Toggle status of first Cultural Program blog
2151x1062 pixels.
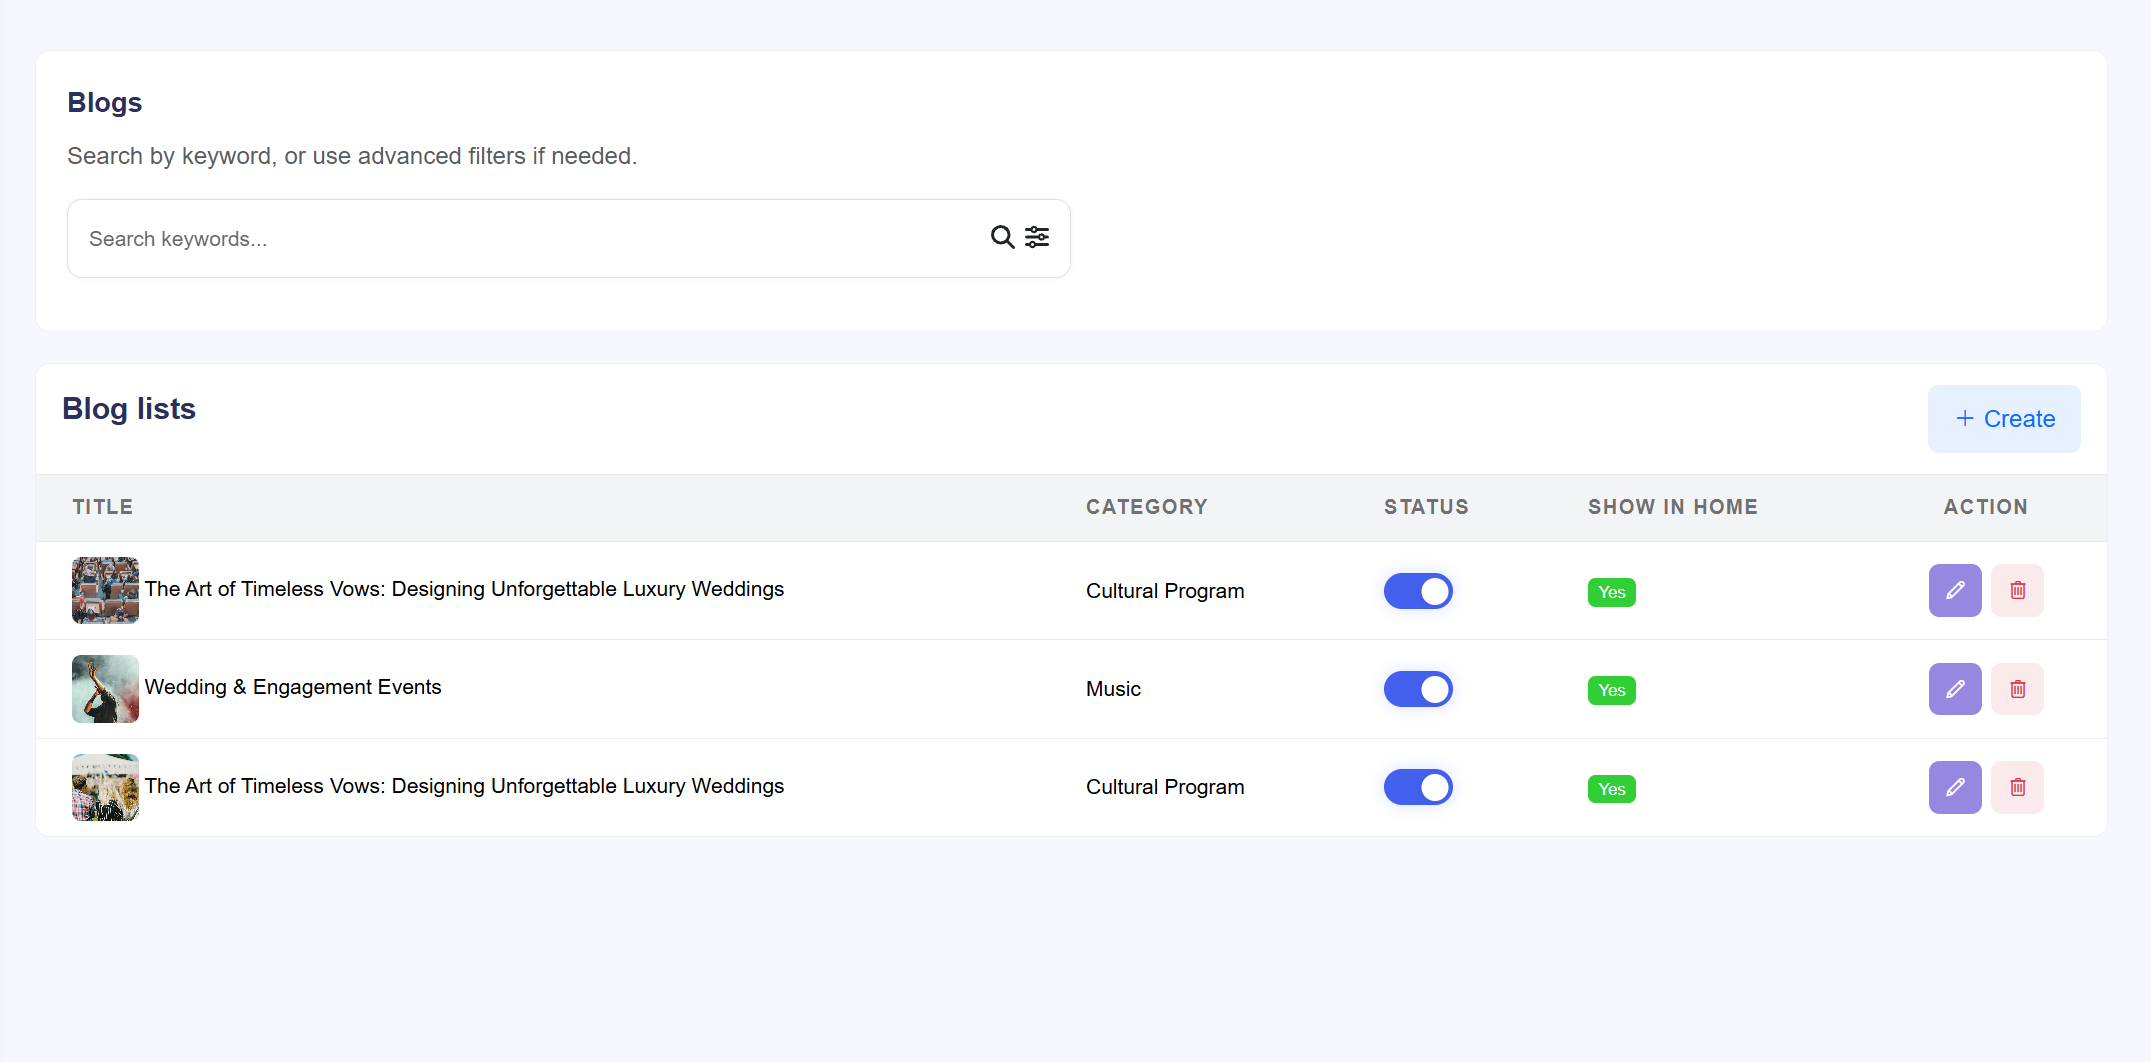(x=1417, y=591)
